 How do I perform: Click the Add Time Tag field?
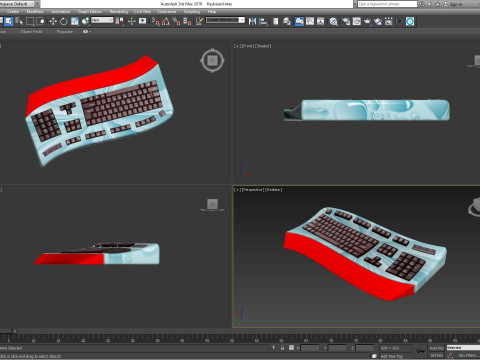point(393,356)
